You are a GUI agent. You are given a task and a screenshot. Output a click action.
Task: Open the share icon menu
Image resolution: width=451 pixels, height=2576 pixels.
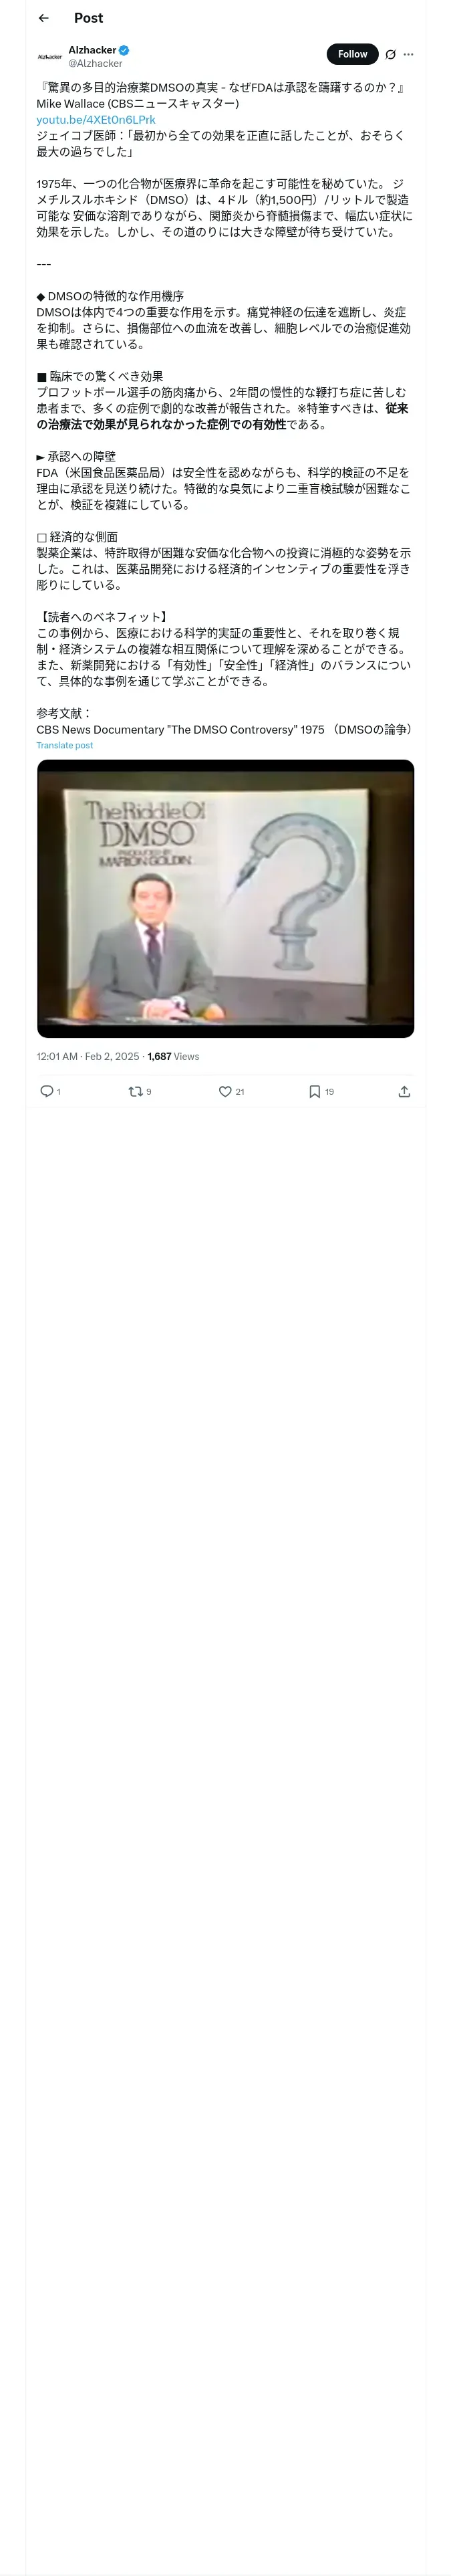pos(404,1091)
